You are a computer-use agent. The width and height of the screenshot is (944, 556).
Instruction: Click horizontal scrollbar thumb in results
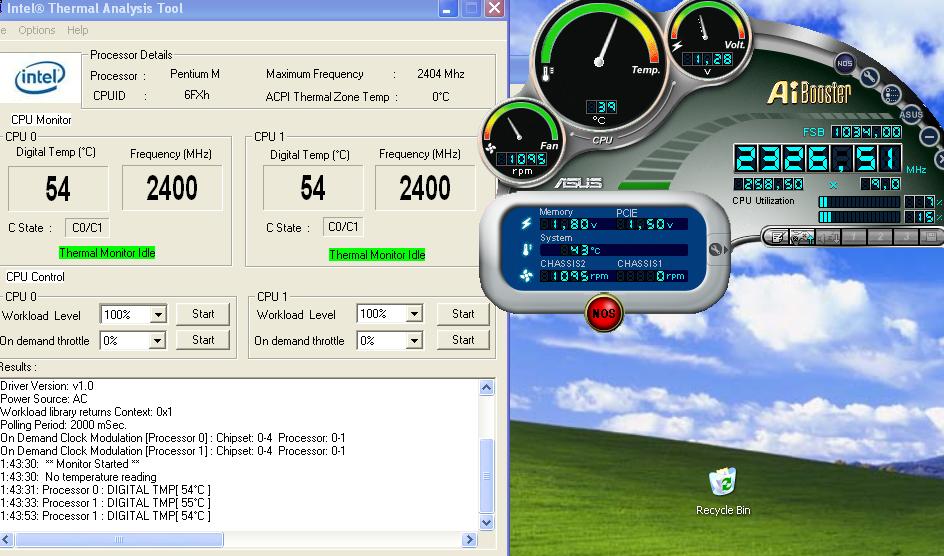pos(119,540)
